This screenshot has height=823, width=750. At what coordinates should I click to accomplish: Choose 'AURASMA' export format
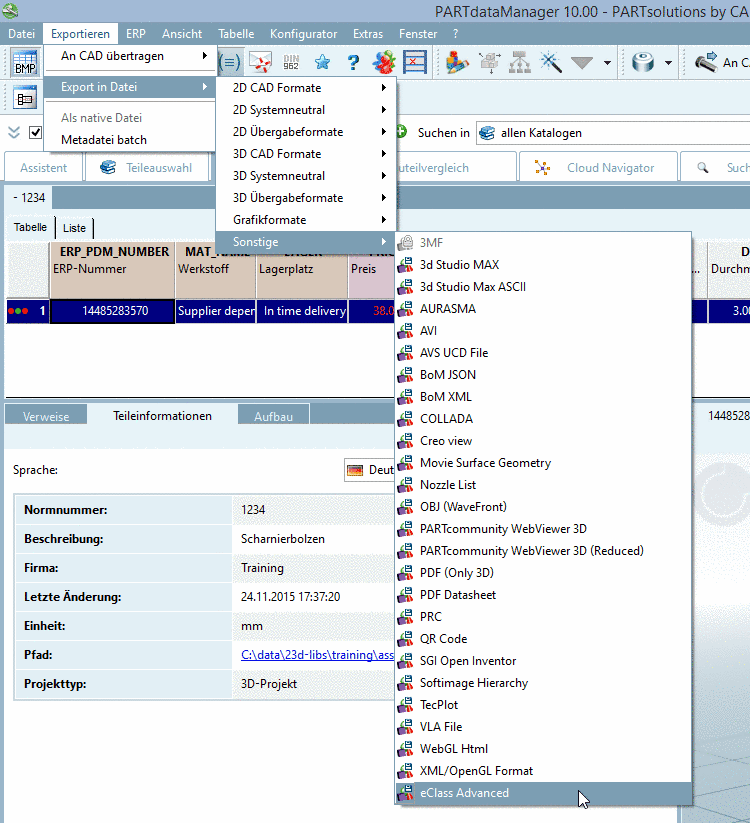[543, 309]
